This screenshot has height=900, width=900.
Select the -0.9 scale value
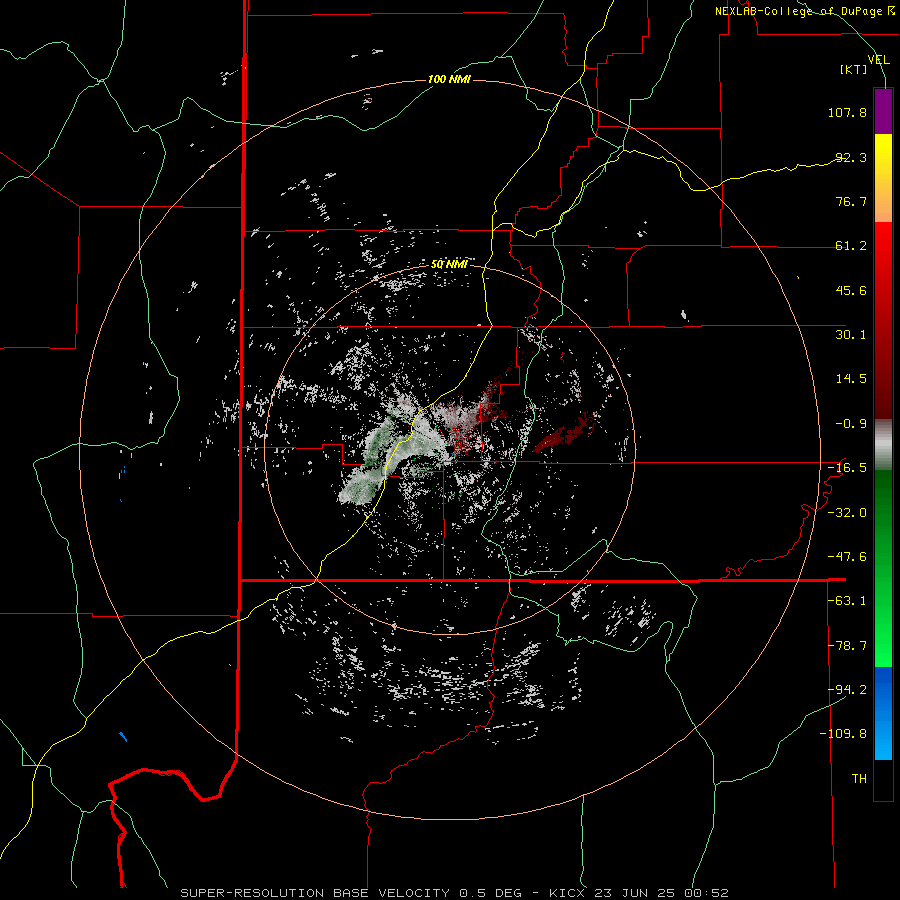pyautogui.click(x=851, y=424)
